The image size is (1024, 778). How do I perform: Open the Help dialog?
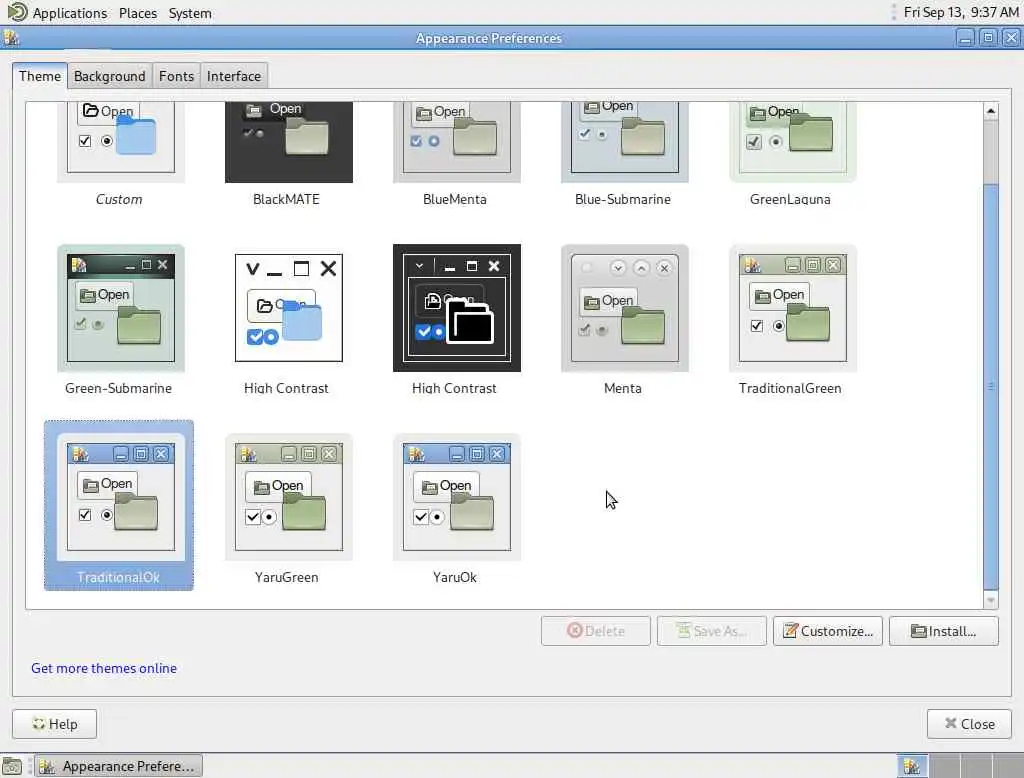tap(54, 724)
